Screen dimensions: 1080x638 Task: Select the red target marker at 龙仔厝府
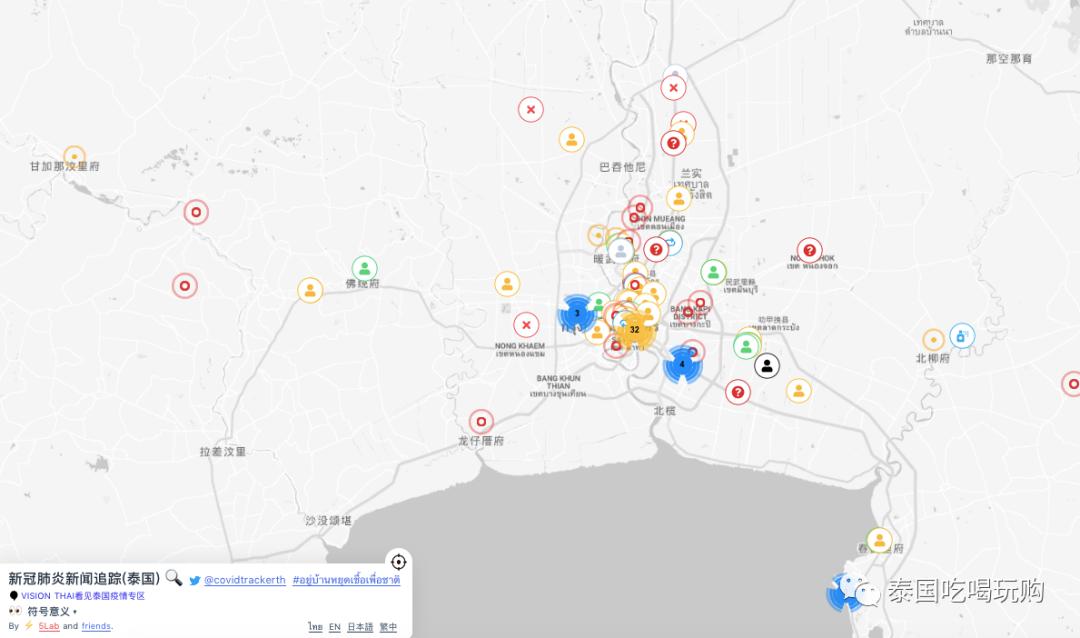pos(481,421)
